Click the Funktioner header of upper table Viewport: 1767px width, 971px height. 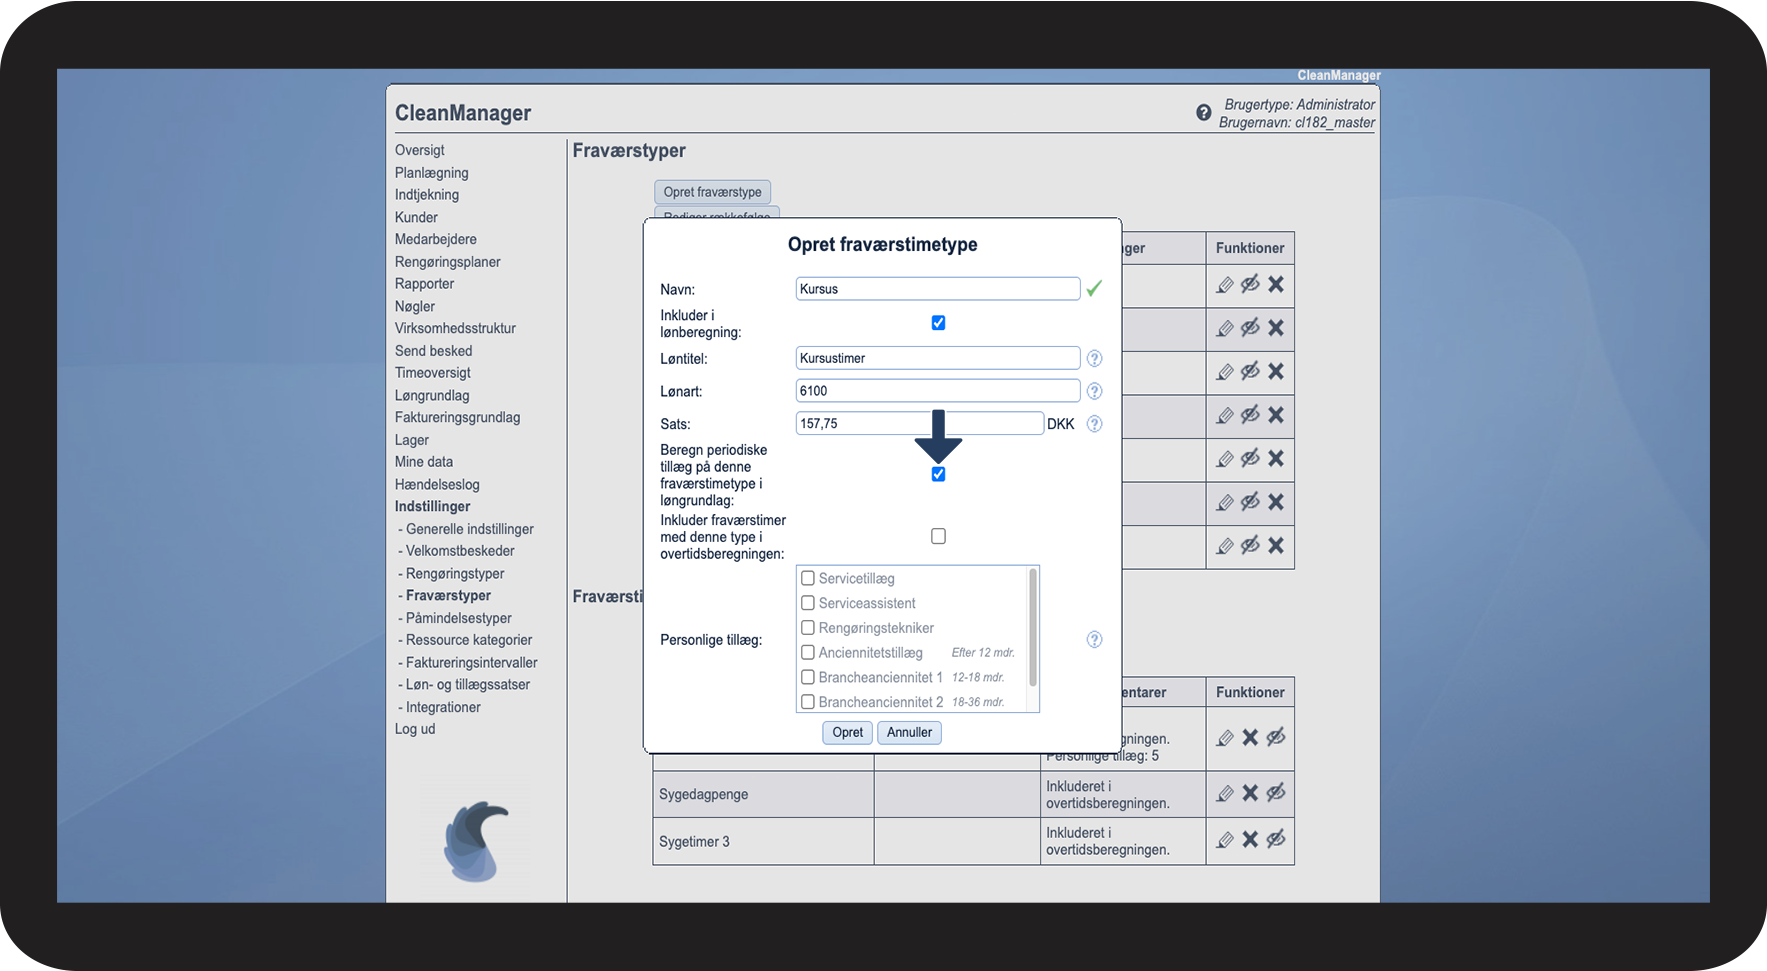coord(1250,248)
